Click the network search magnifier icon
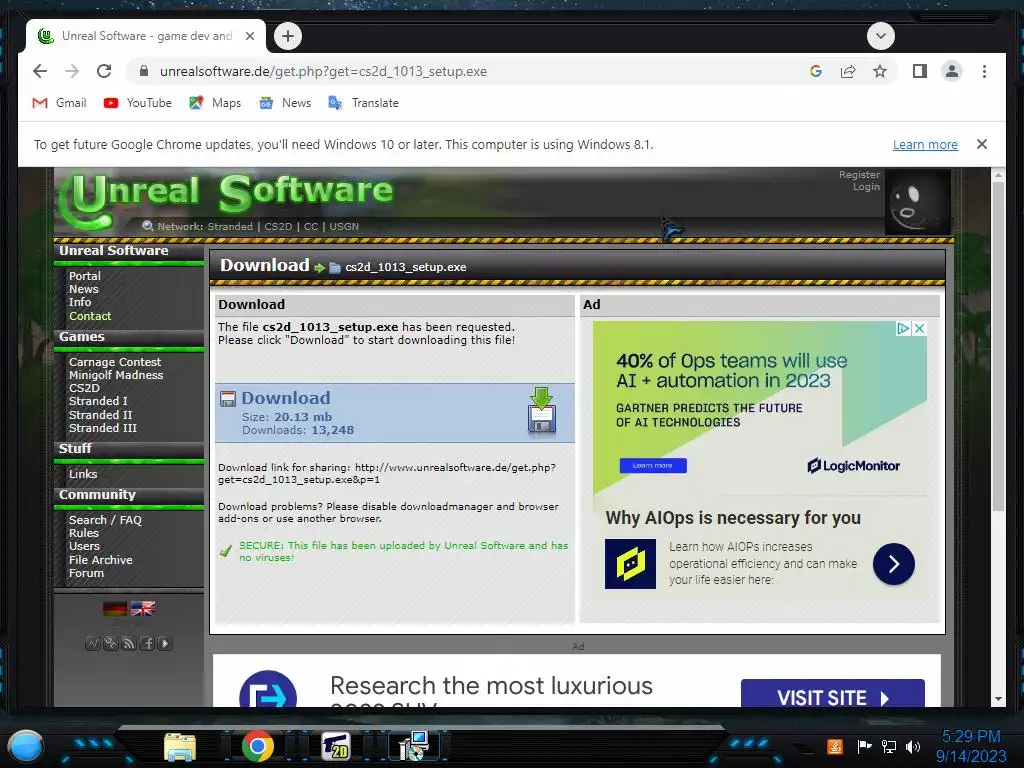This screenshot has height=768, width=1024. coord(148,226)
